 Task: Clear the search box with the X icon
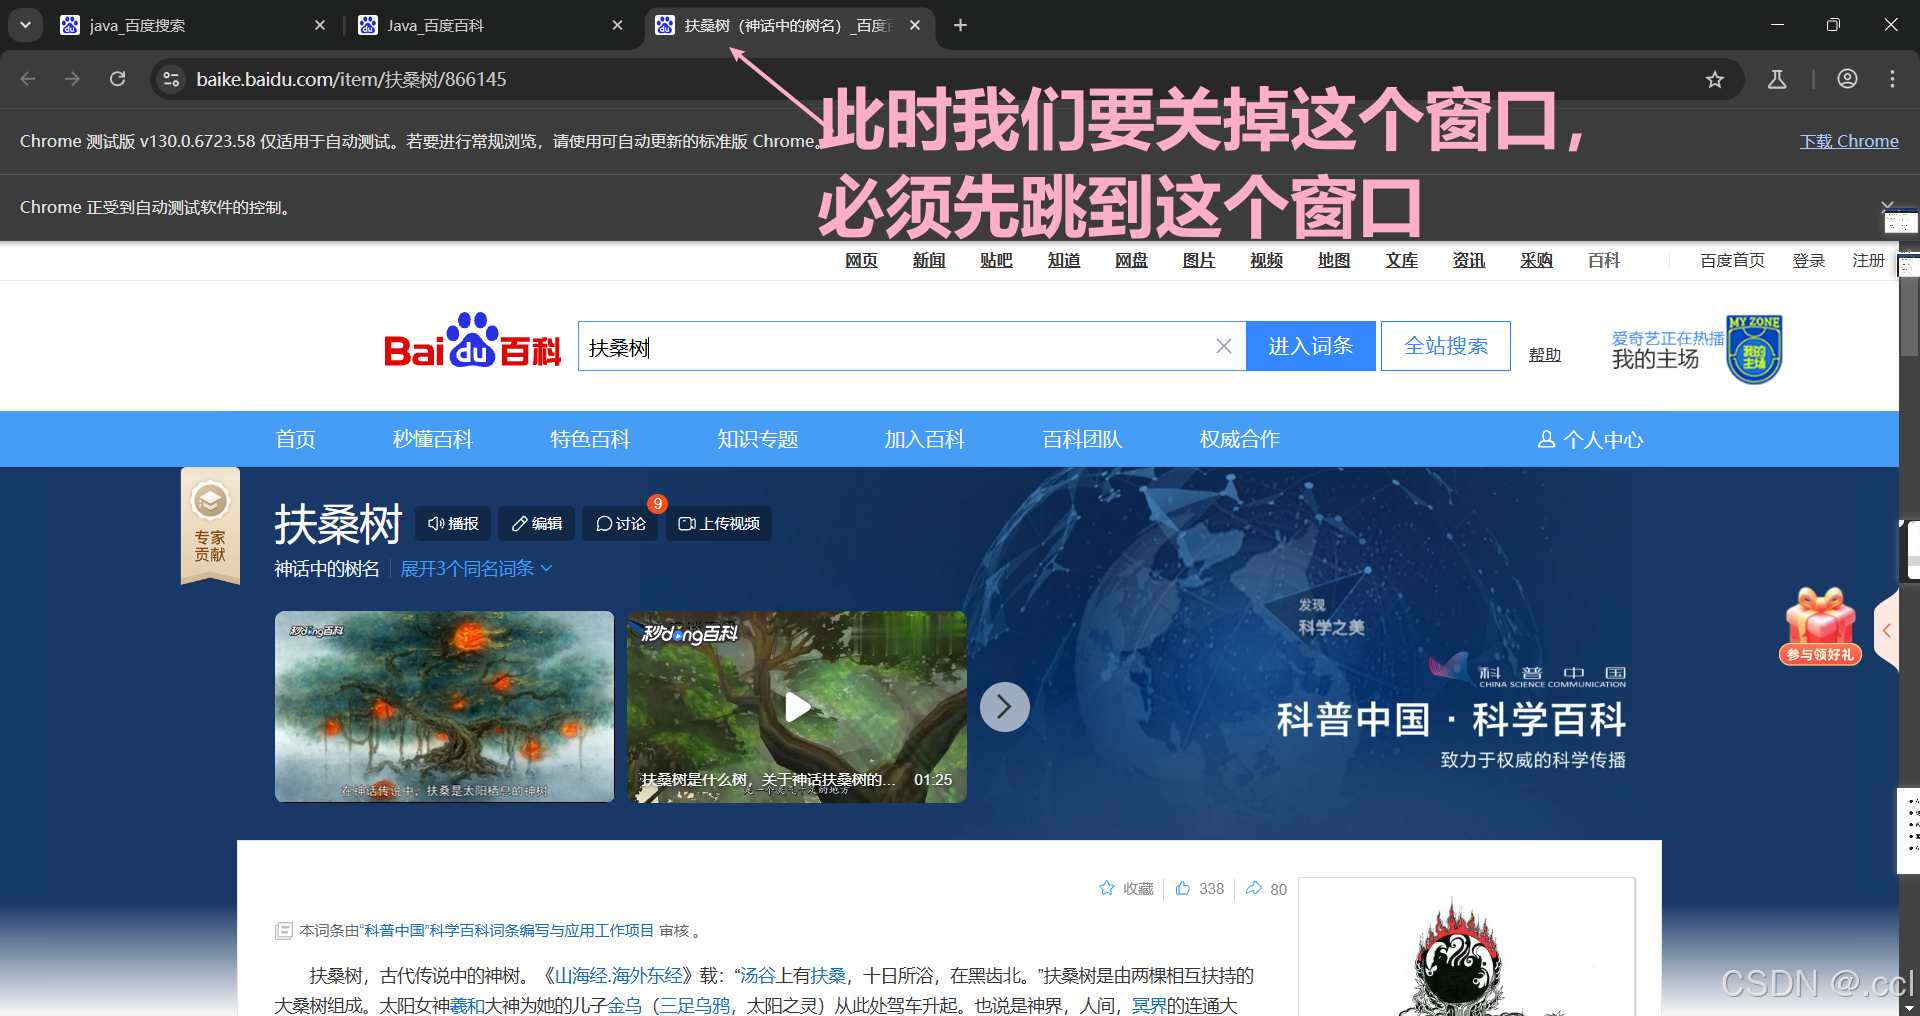coord(1223,346)
